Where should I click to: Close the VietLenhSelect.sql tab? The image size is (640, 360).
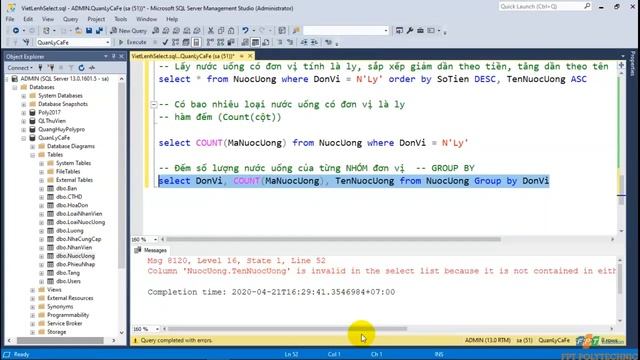point(250,56)
